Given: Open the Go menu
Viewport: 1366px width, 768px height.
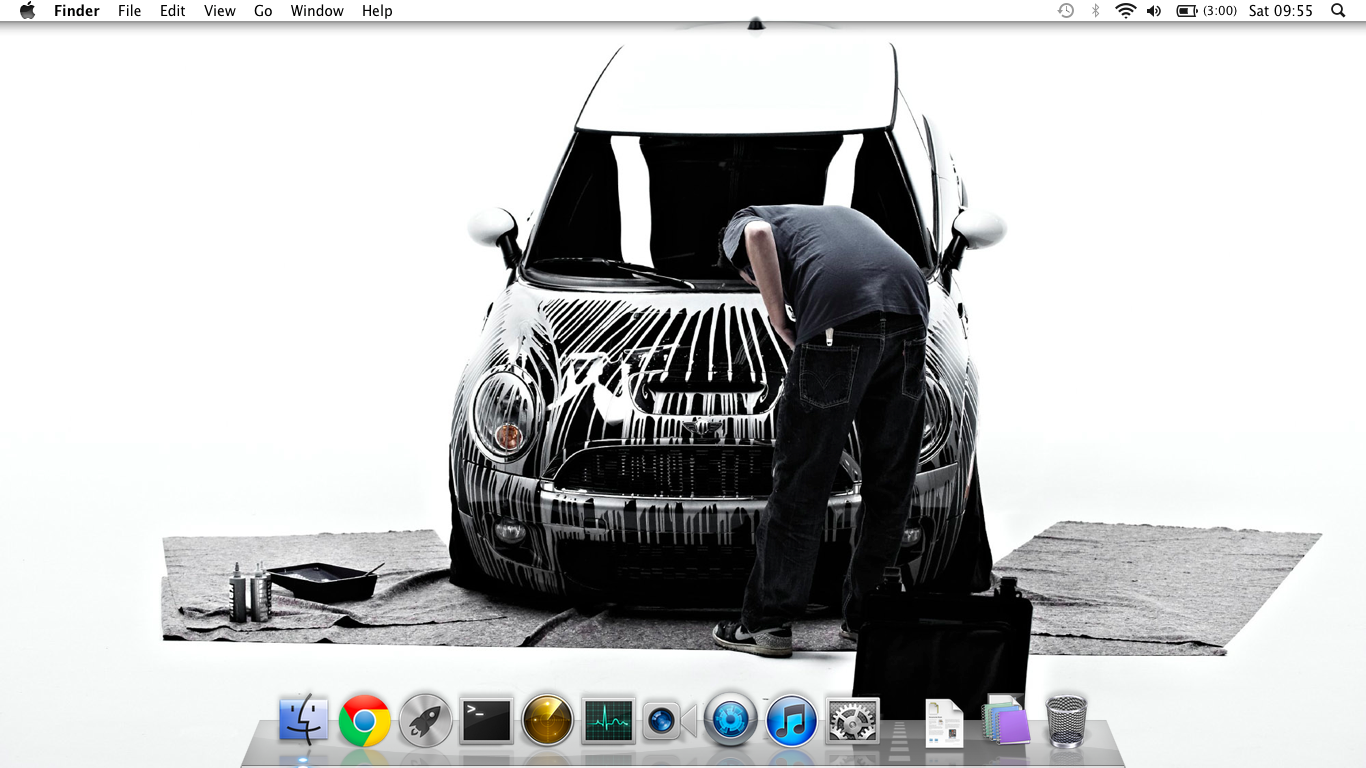Looking at the screenshot, I should point(263,11).
